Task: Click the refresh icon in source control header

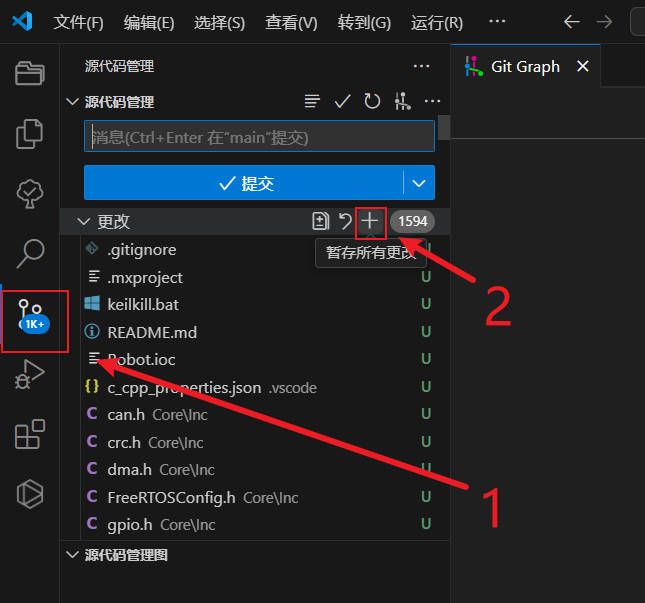Action: coord(372,101)
